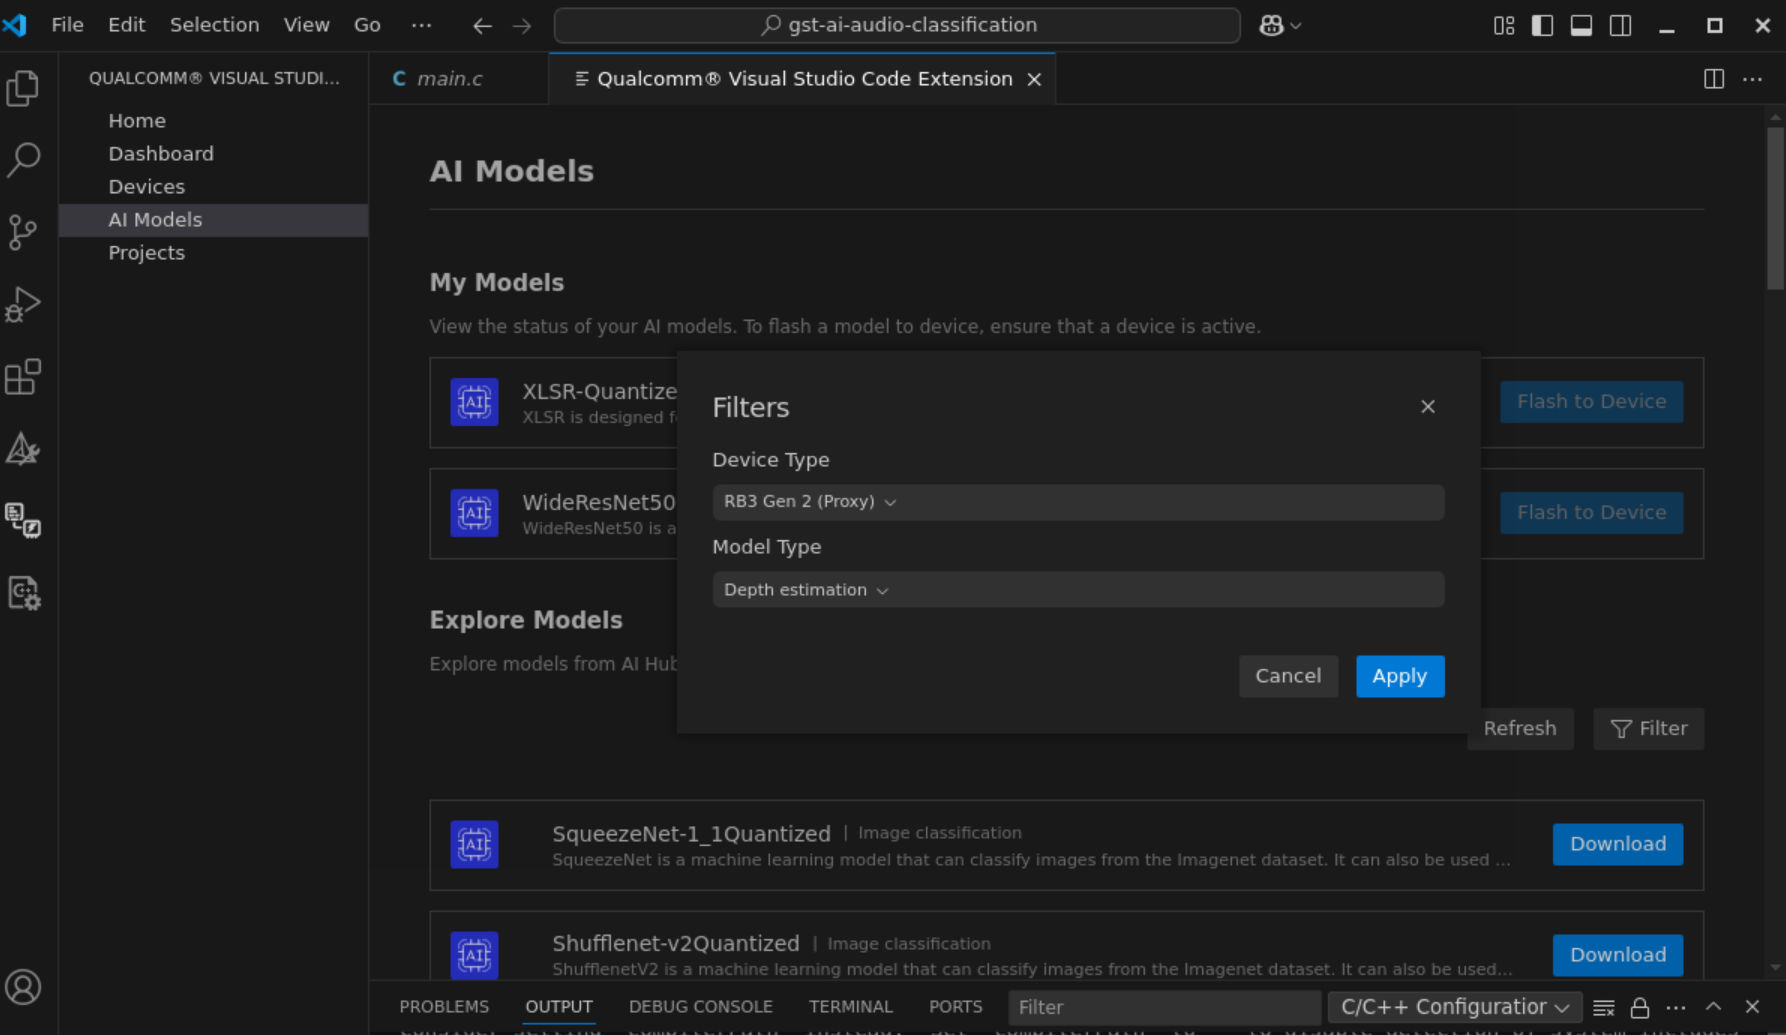1786x1035 pixels.
Task: Go to Home in Qualcomm sidebar
Action: (213, 121)
